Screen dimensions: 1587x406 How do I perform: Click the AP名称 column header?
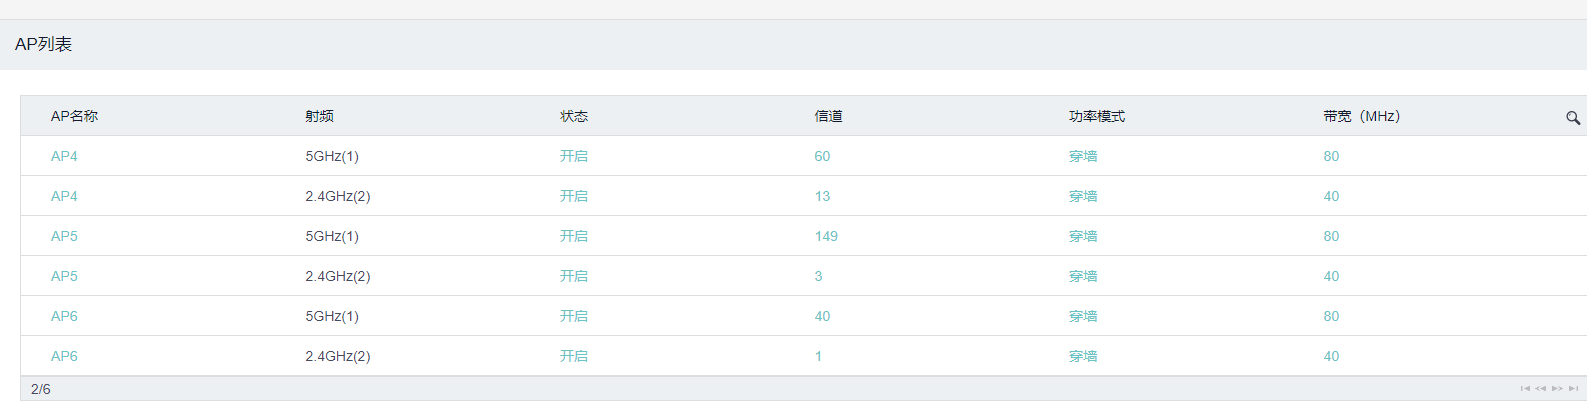(x=75, y=116)
